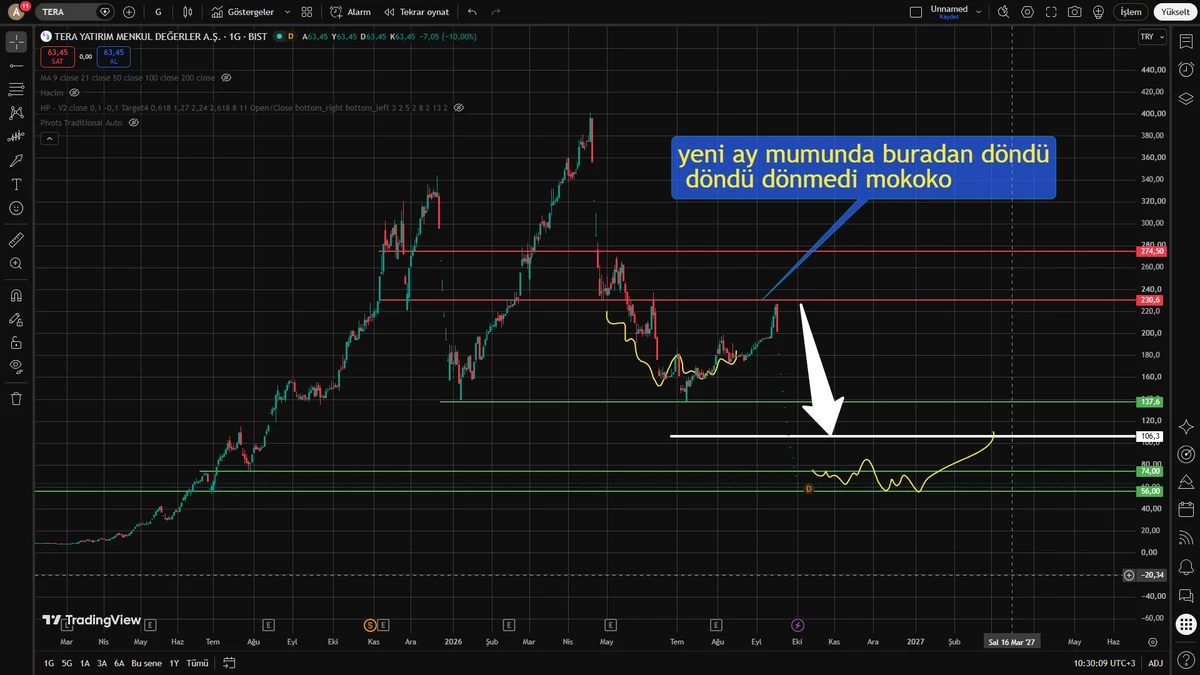Select the 1G time range
The image size is (1200, 675).
pos(49,662)
